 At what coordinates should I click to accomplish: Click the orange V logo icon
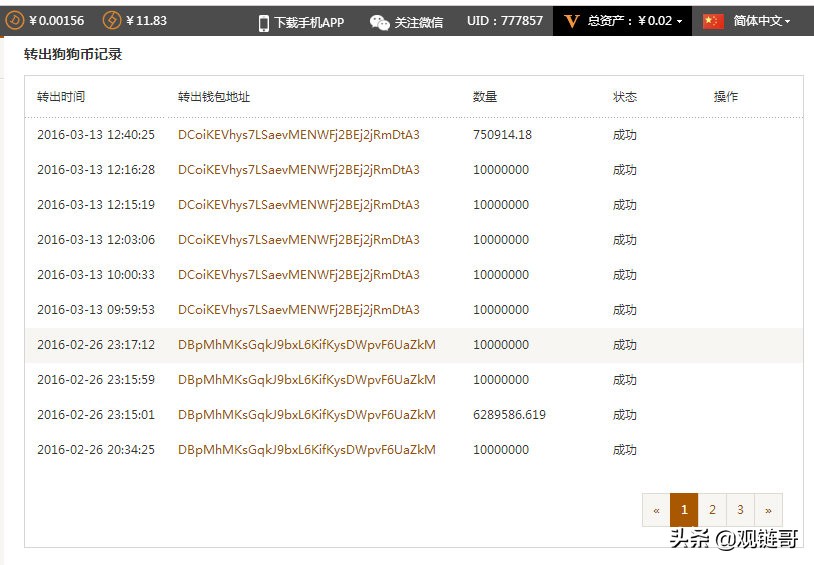[572, 21]
